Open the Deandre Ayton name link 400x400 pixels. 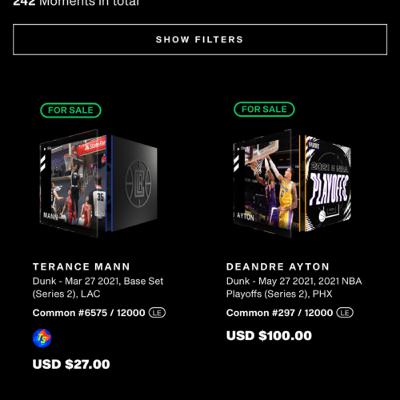point(278,267)
